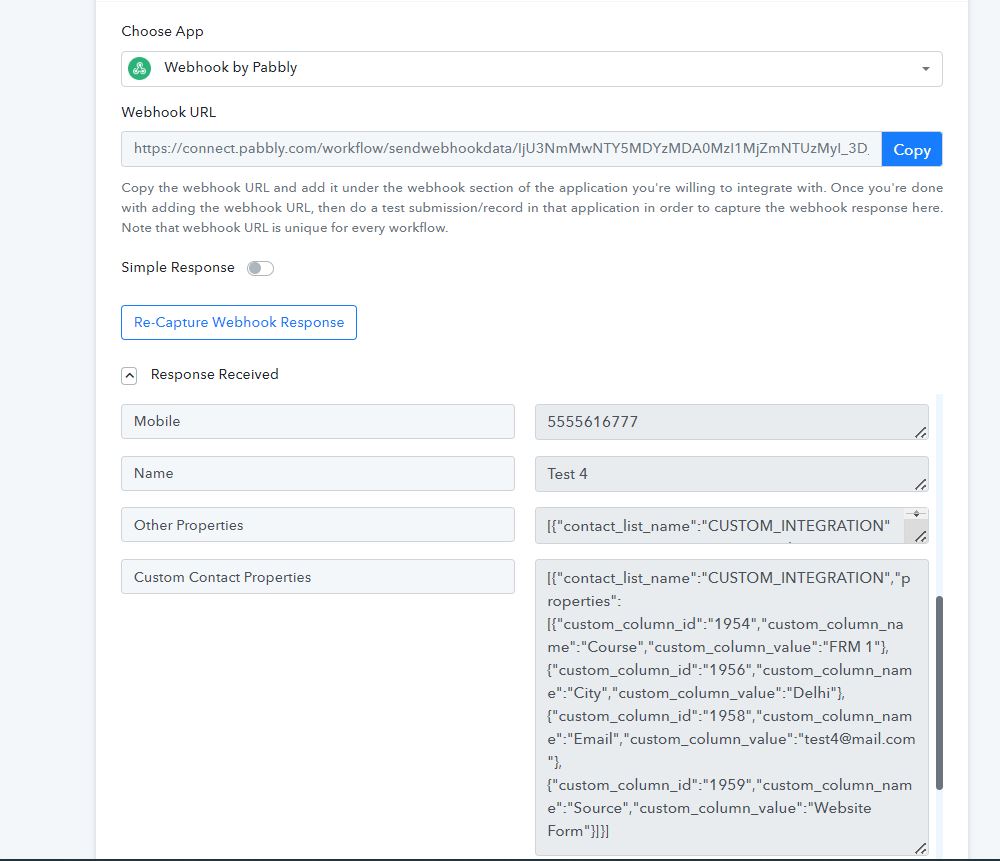Open the Choose App dropdown
1000x861 pixels.
(x=531, y=69)
